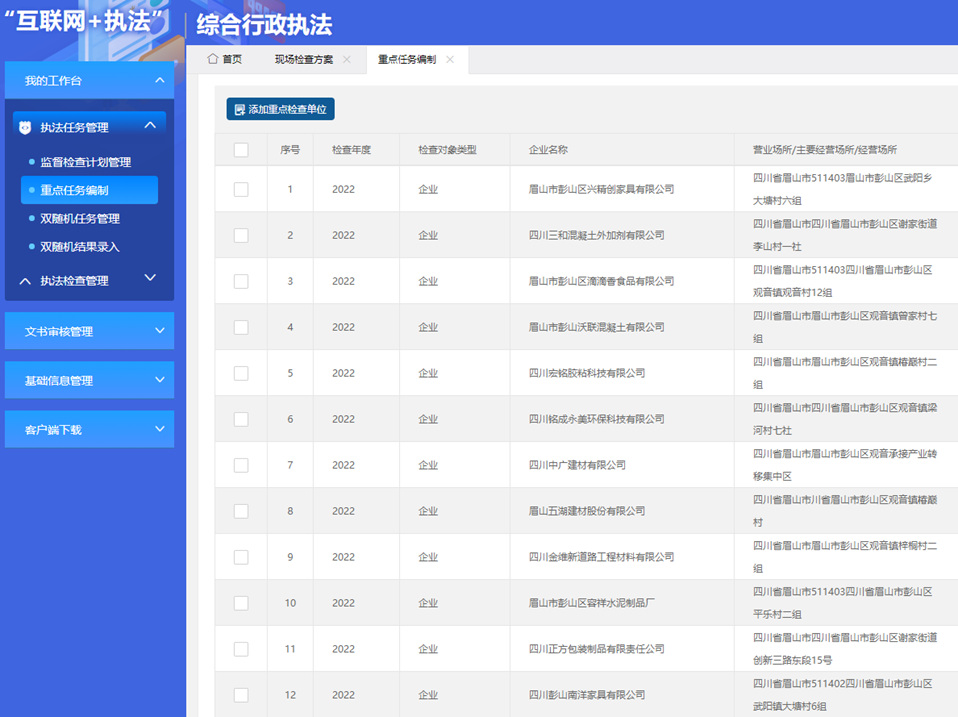Click company name 眉山市彭山区容祥水泥制品厂
This screenshot has height=717, width=958.
[591, 603]
